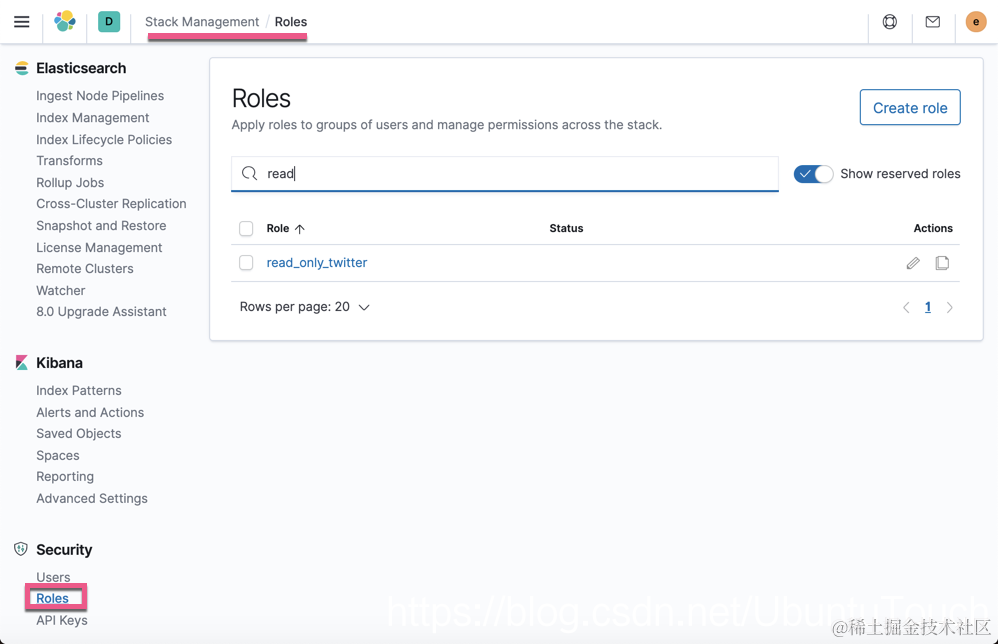The height and width of the screenshot is (644, 998).
Task: Click Create role button
Action: coord(910,108)
